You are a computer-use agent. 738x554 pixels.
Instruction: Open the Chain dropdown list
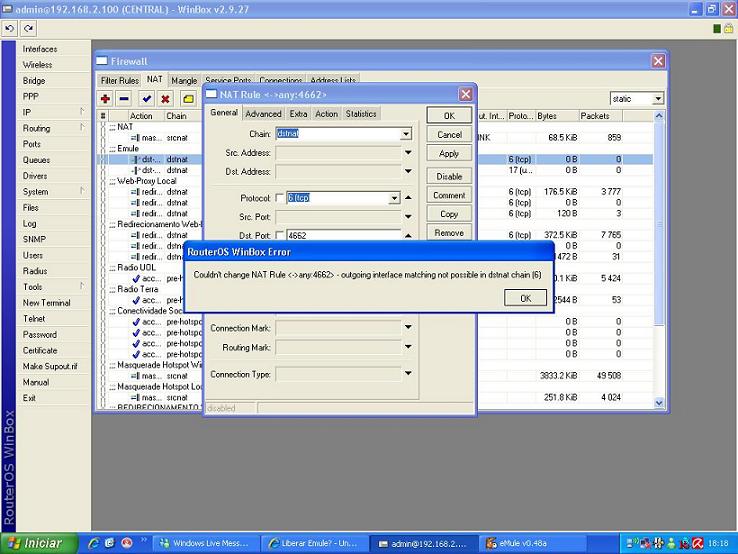[x=406, y=134]
